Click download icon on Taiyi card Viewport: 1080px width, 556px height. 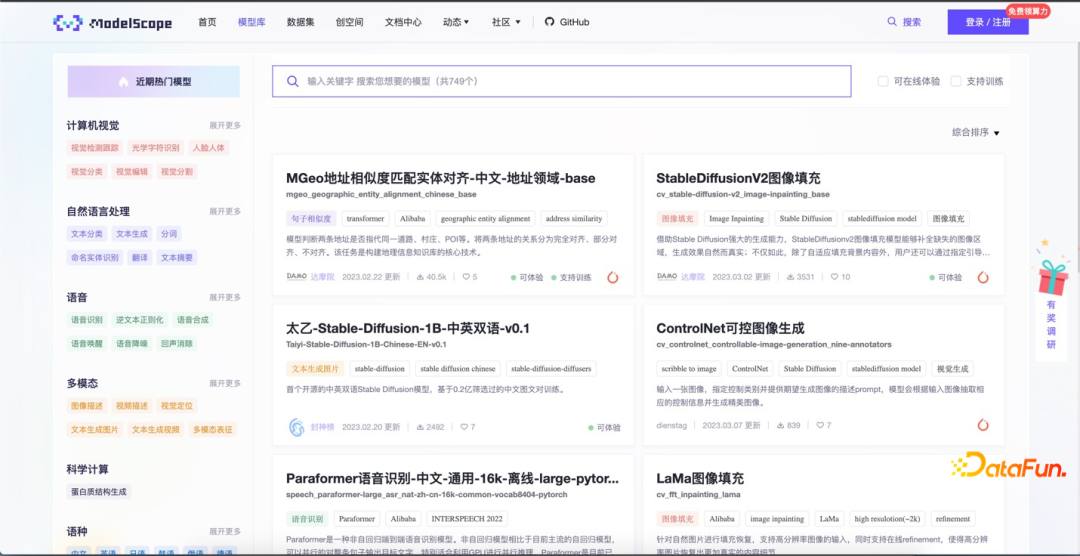[x=419, y=427]
